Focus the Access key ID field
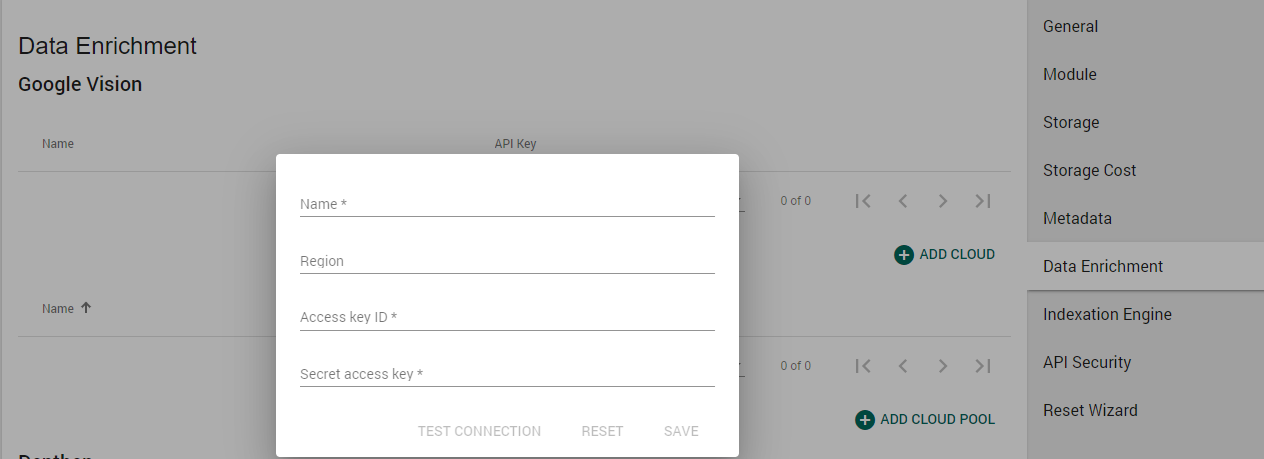Viewport: 1264px width, 459px height. (x=507, y=318)
